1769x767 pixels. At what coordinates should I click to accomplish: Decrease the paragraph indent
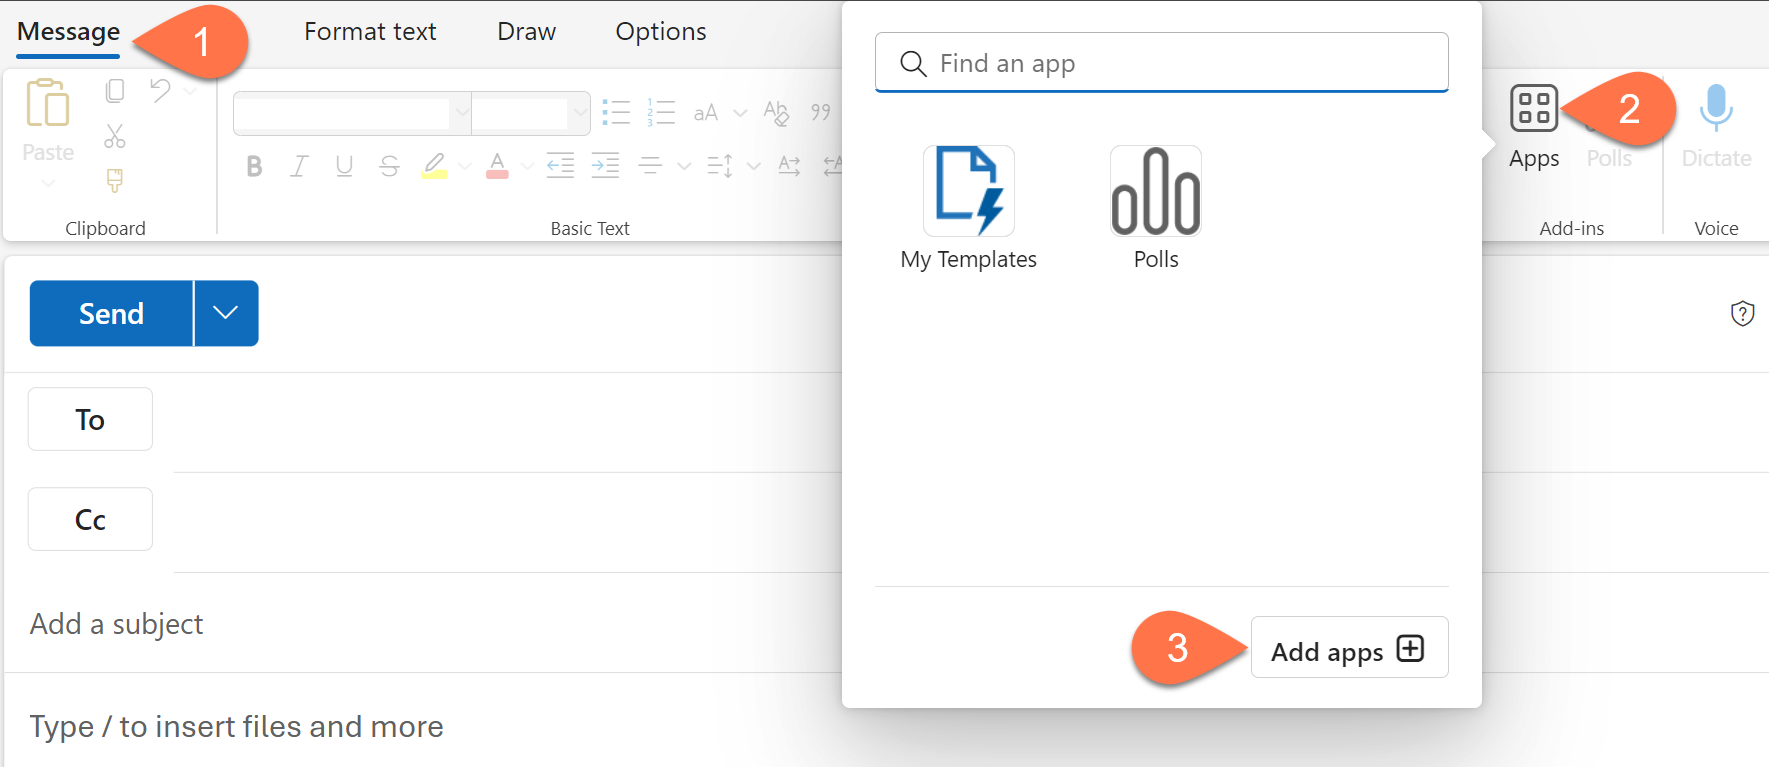pos(560,165)
